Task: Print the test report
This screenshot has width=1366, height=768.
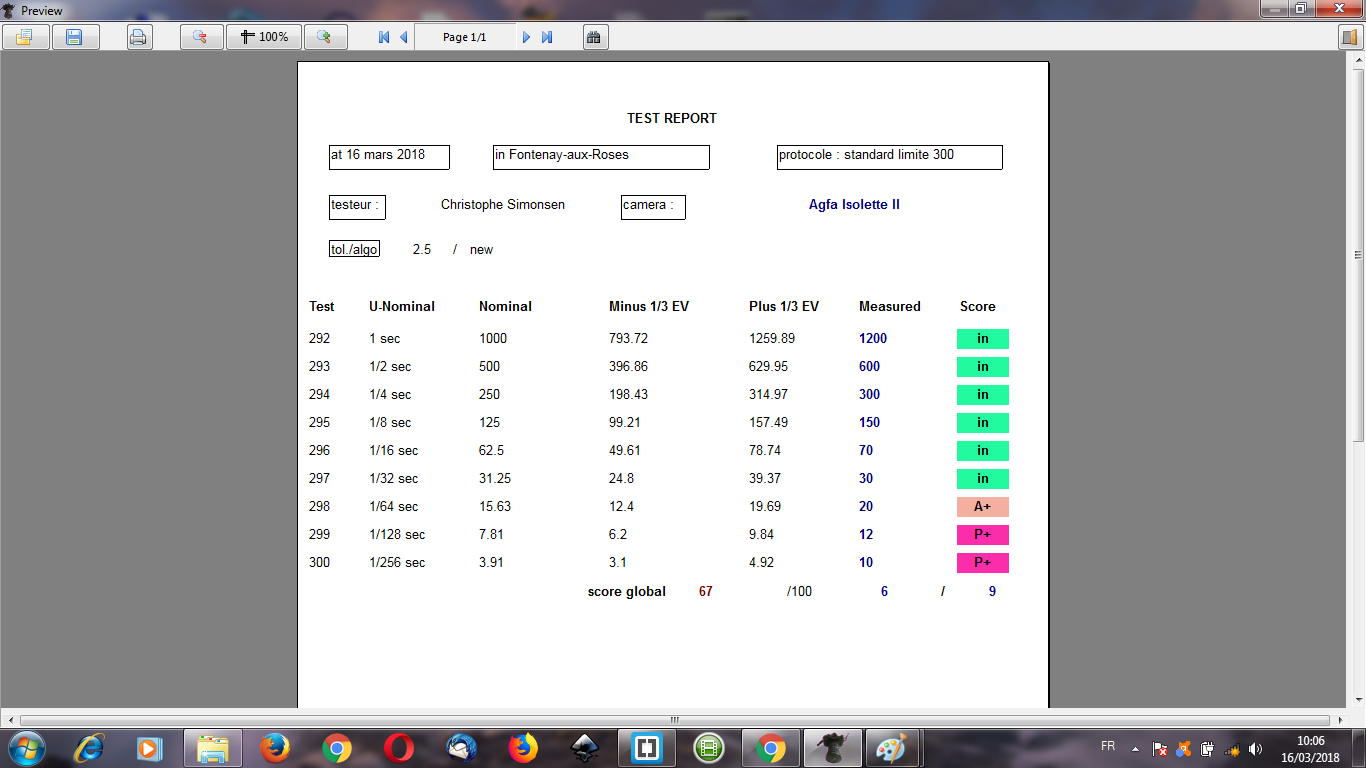Action: [x=139, y=37]
